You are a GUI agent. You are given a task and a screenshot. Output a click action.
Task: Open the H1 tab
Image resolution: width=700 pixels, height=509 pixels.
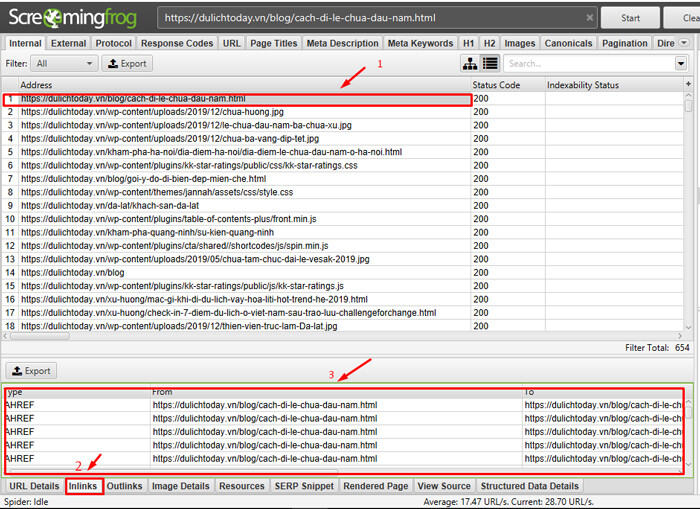click(468, 43)
